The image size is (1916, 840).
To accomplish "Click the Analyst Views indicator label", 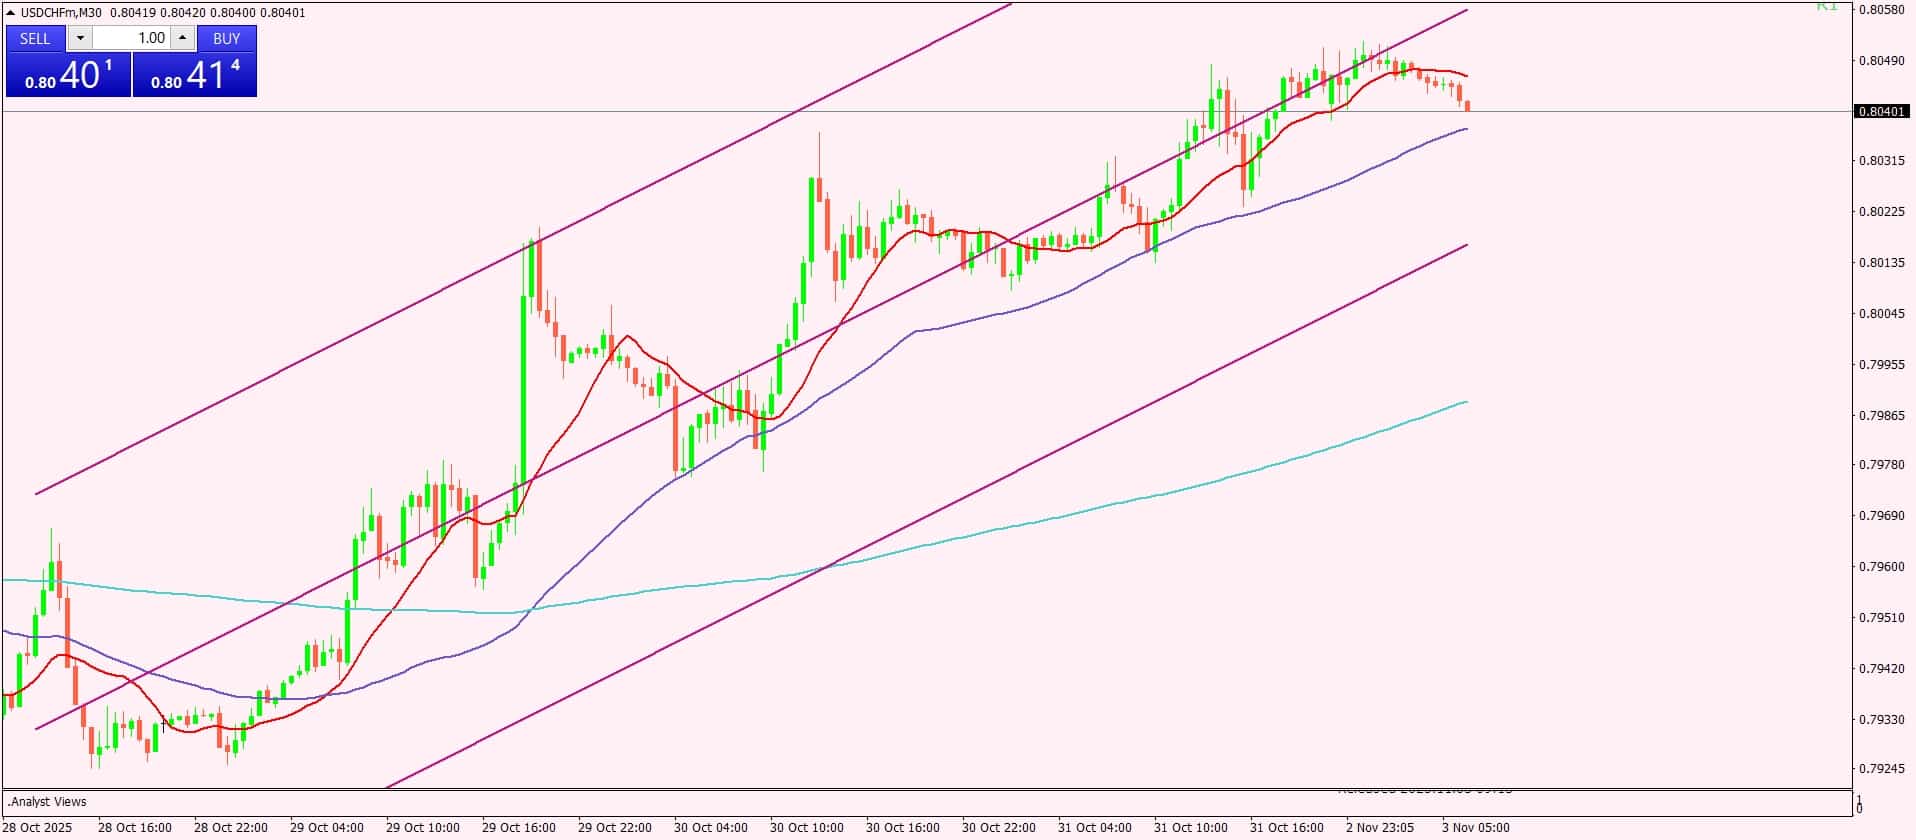I will pos(48,802).
